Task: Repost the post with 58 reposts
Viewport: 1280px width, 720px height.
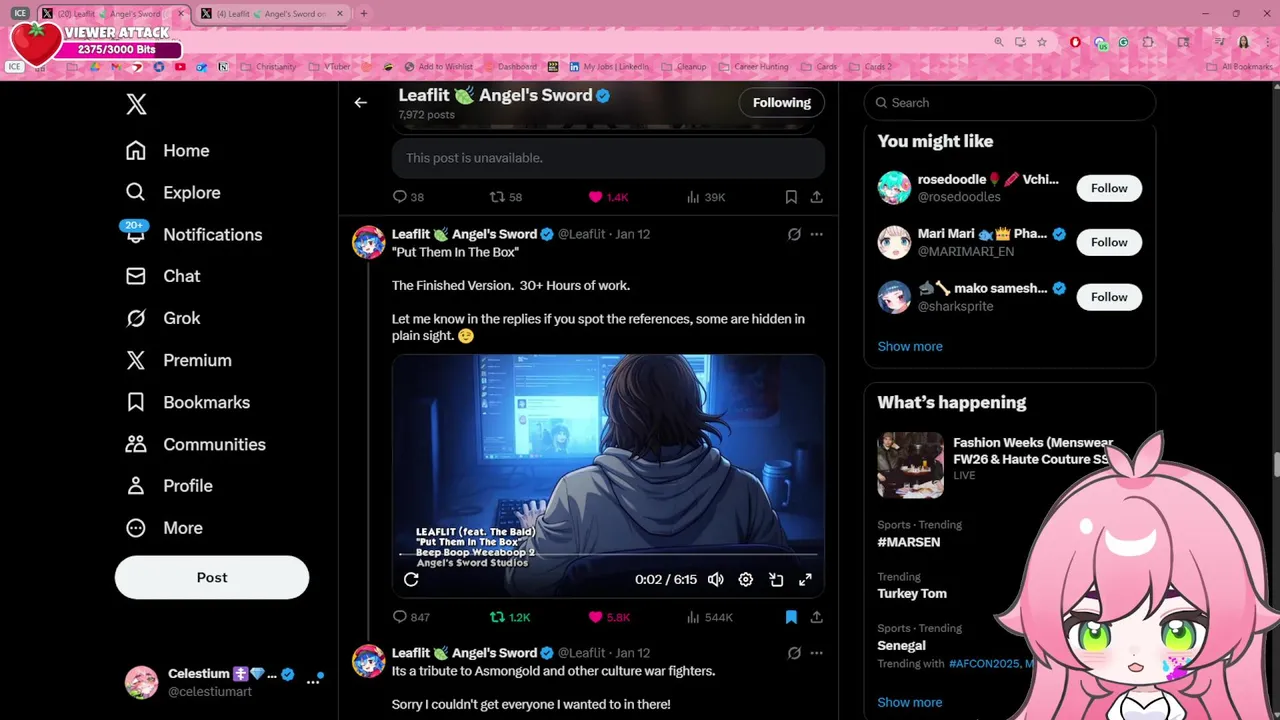Action: (x=506, y=197)
